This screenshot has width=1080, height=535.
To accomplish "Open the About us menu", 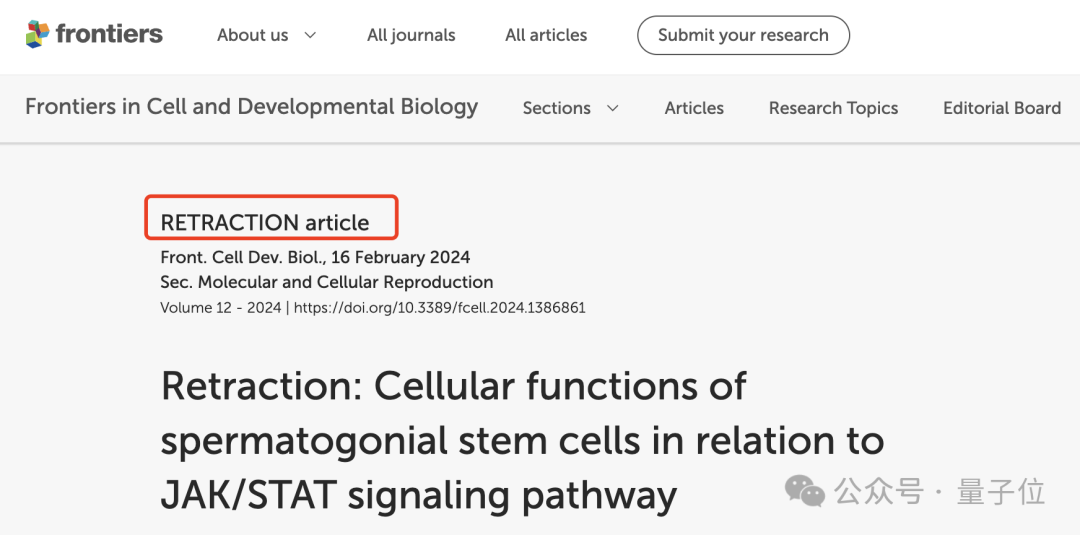I will 253,35.
